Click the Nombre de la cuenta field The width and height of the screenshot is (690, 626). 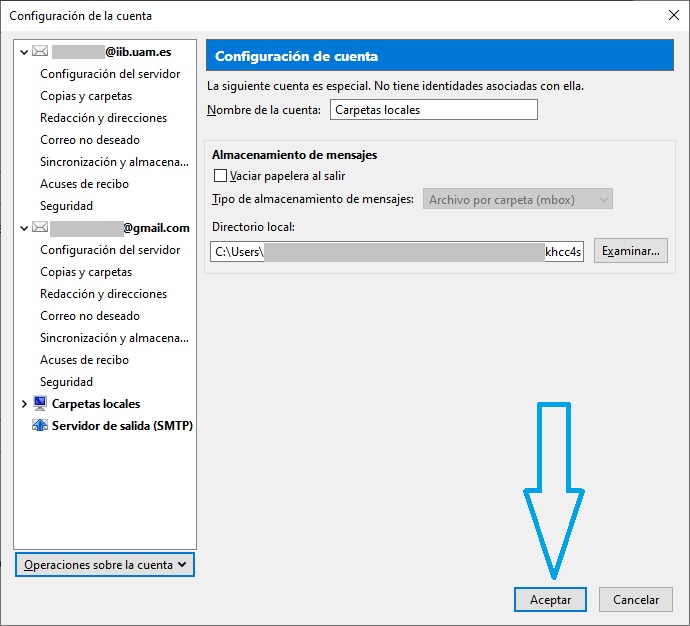[433, 110]
